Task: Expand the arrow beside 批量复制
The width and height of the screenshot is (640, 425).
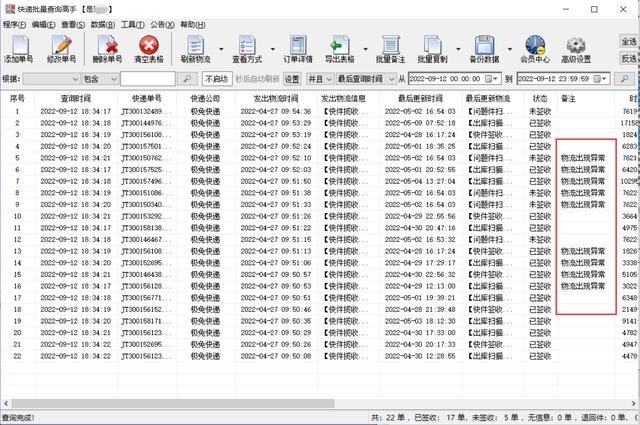Action: tap(458, 49)
